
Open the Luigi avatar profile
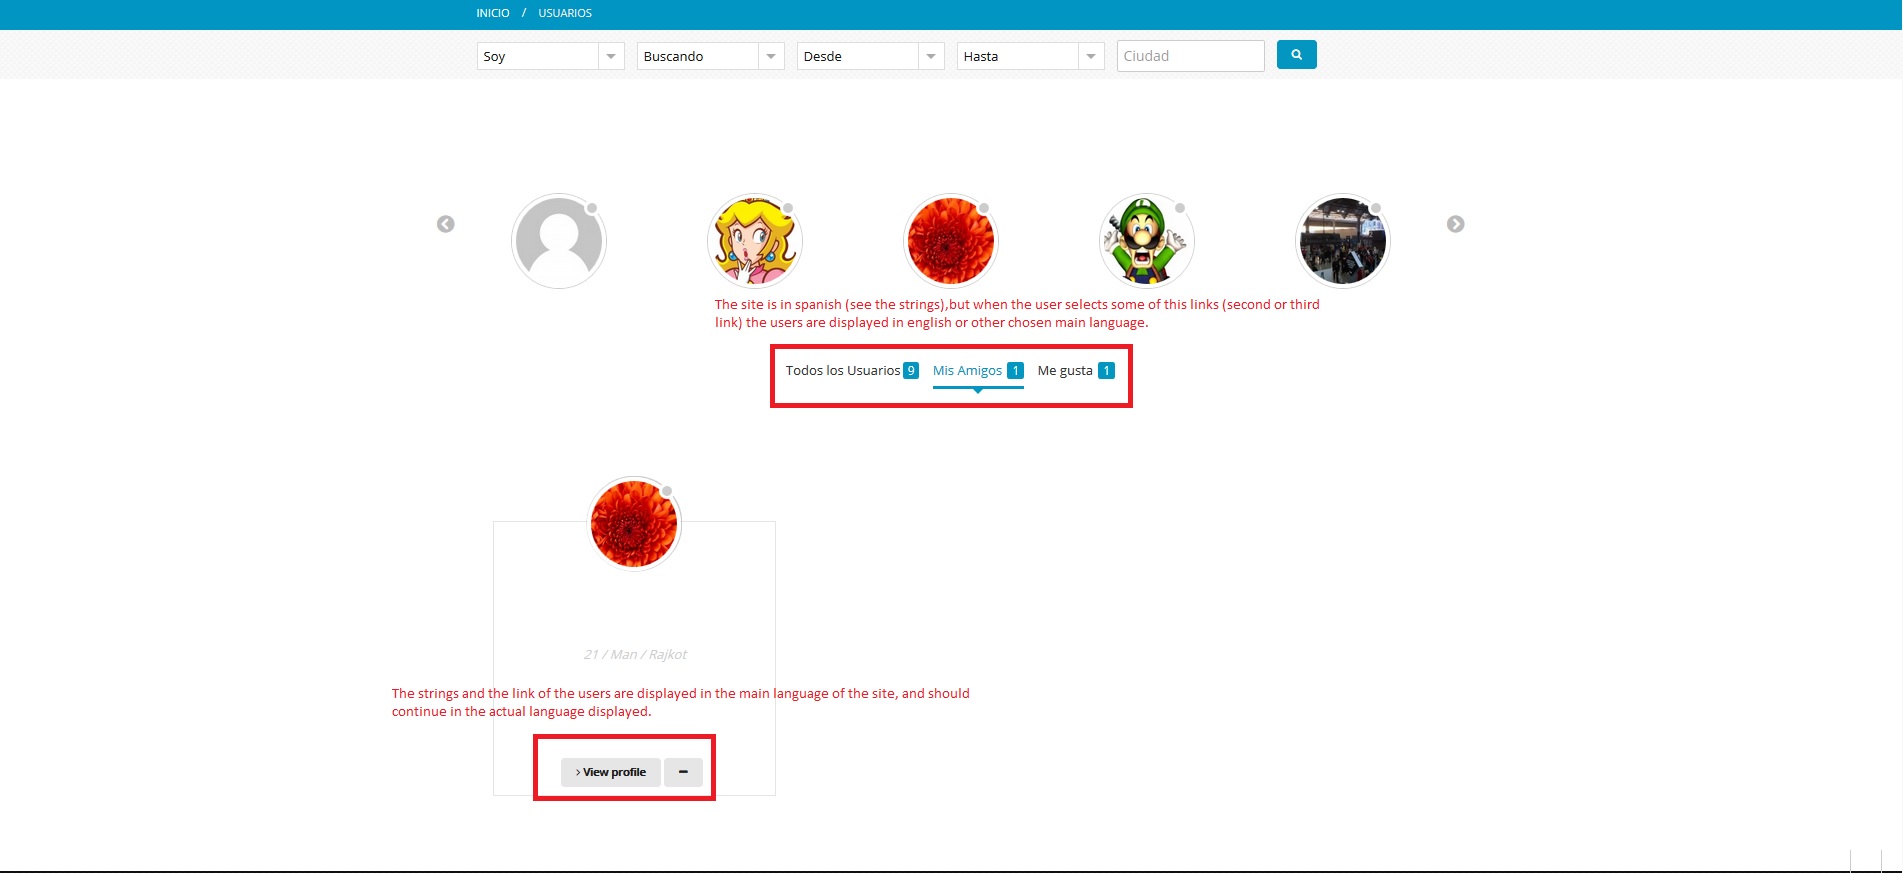[x=1147, y=241]
